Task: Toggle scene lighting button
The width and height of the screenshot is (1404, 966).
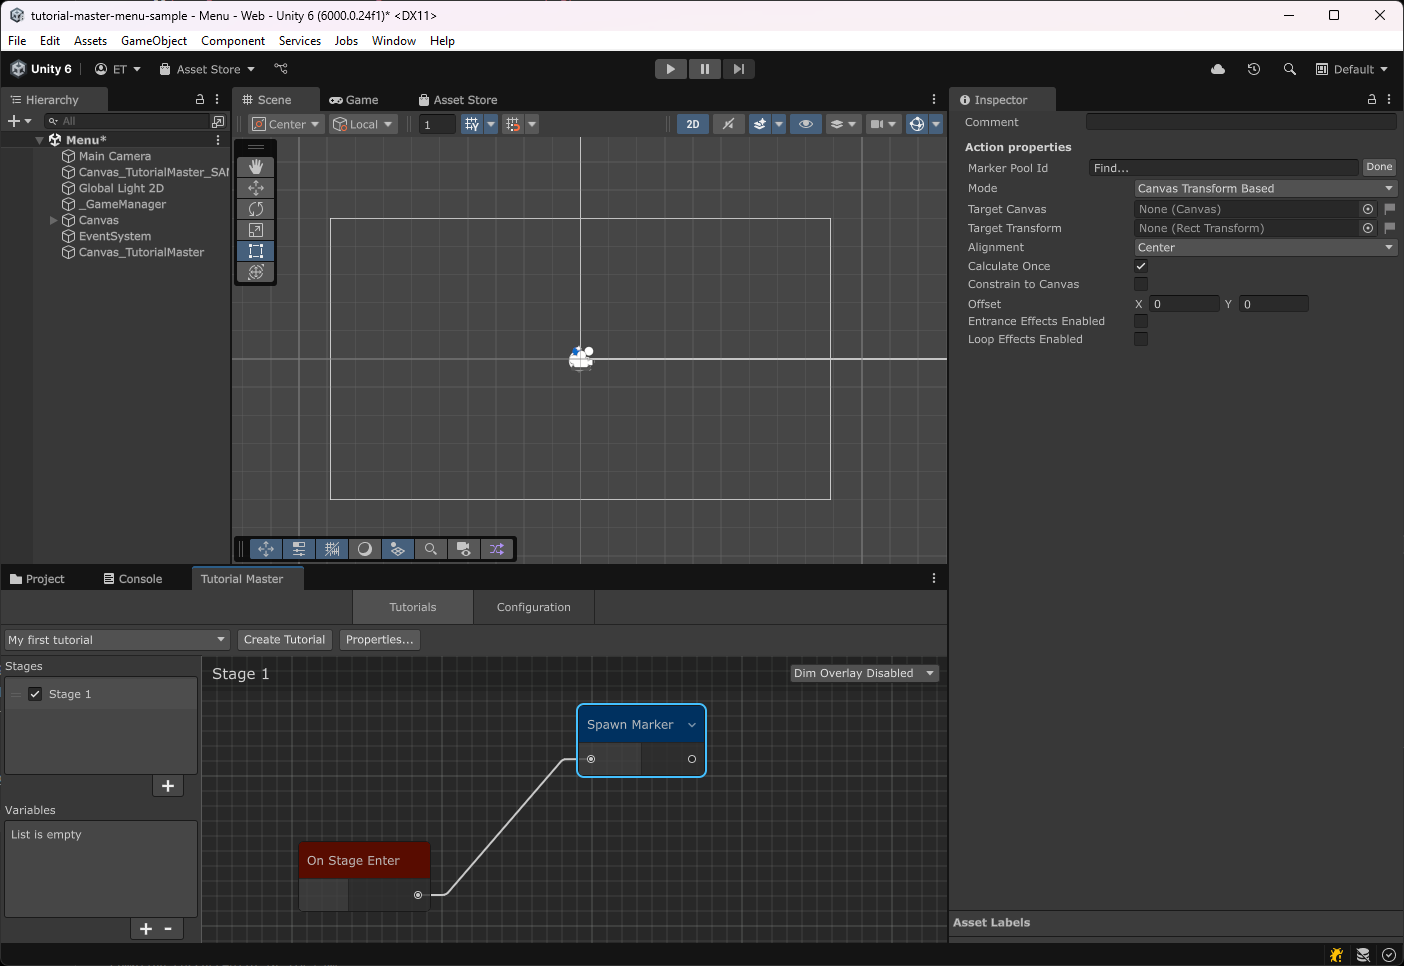Action: (x=728, y=124)
